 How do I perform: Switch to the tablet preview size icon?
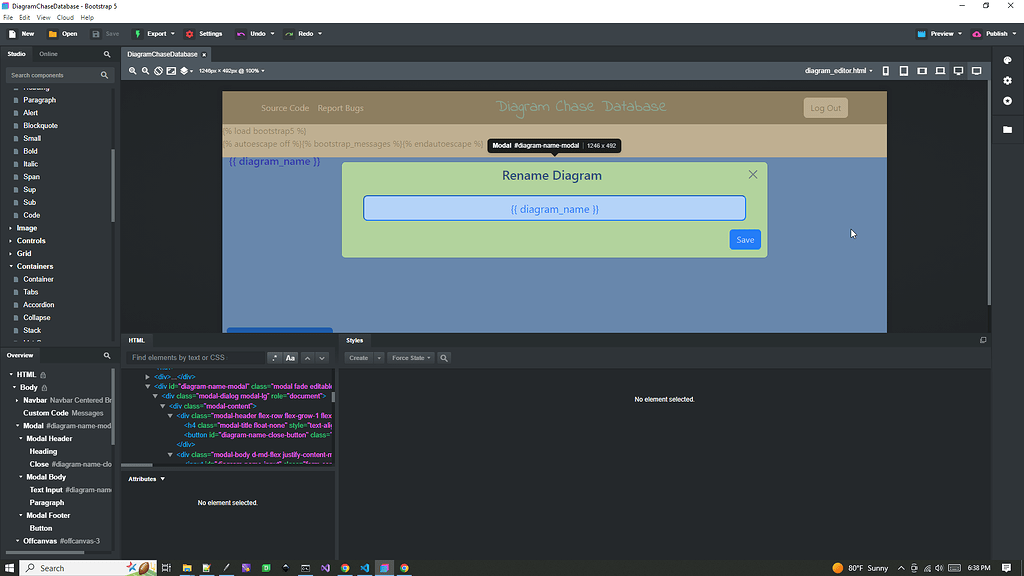coord(904,70)
